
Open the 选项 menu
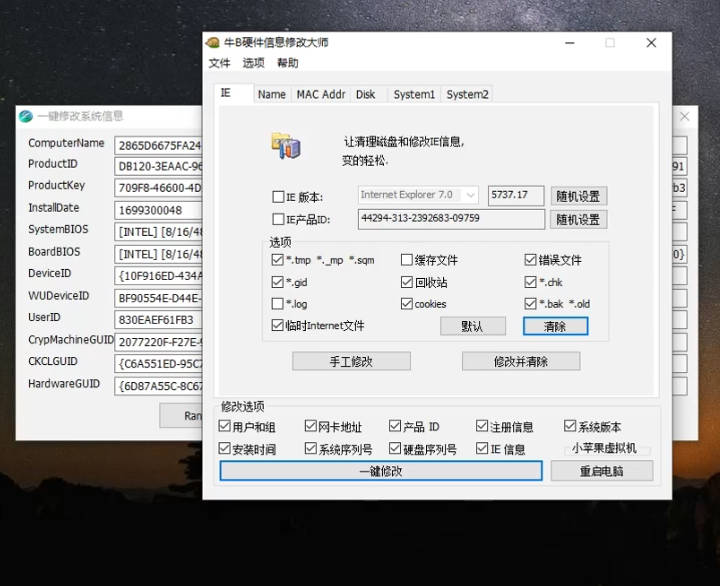(x=253, y=63)
